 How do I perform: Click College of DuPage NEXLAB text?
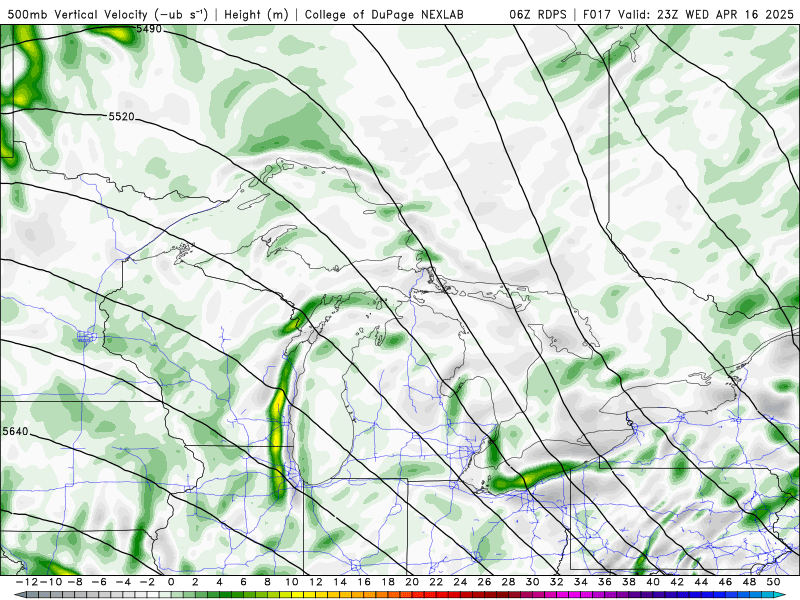click(x=384, y=15)
